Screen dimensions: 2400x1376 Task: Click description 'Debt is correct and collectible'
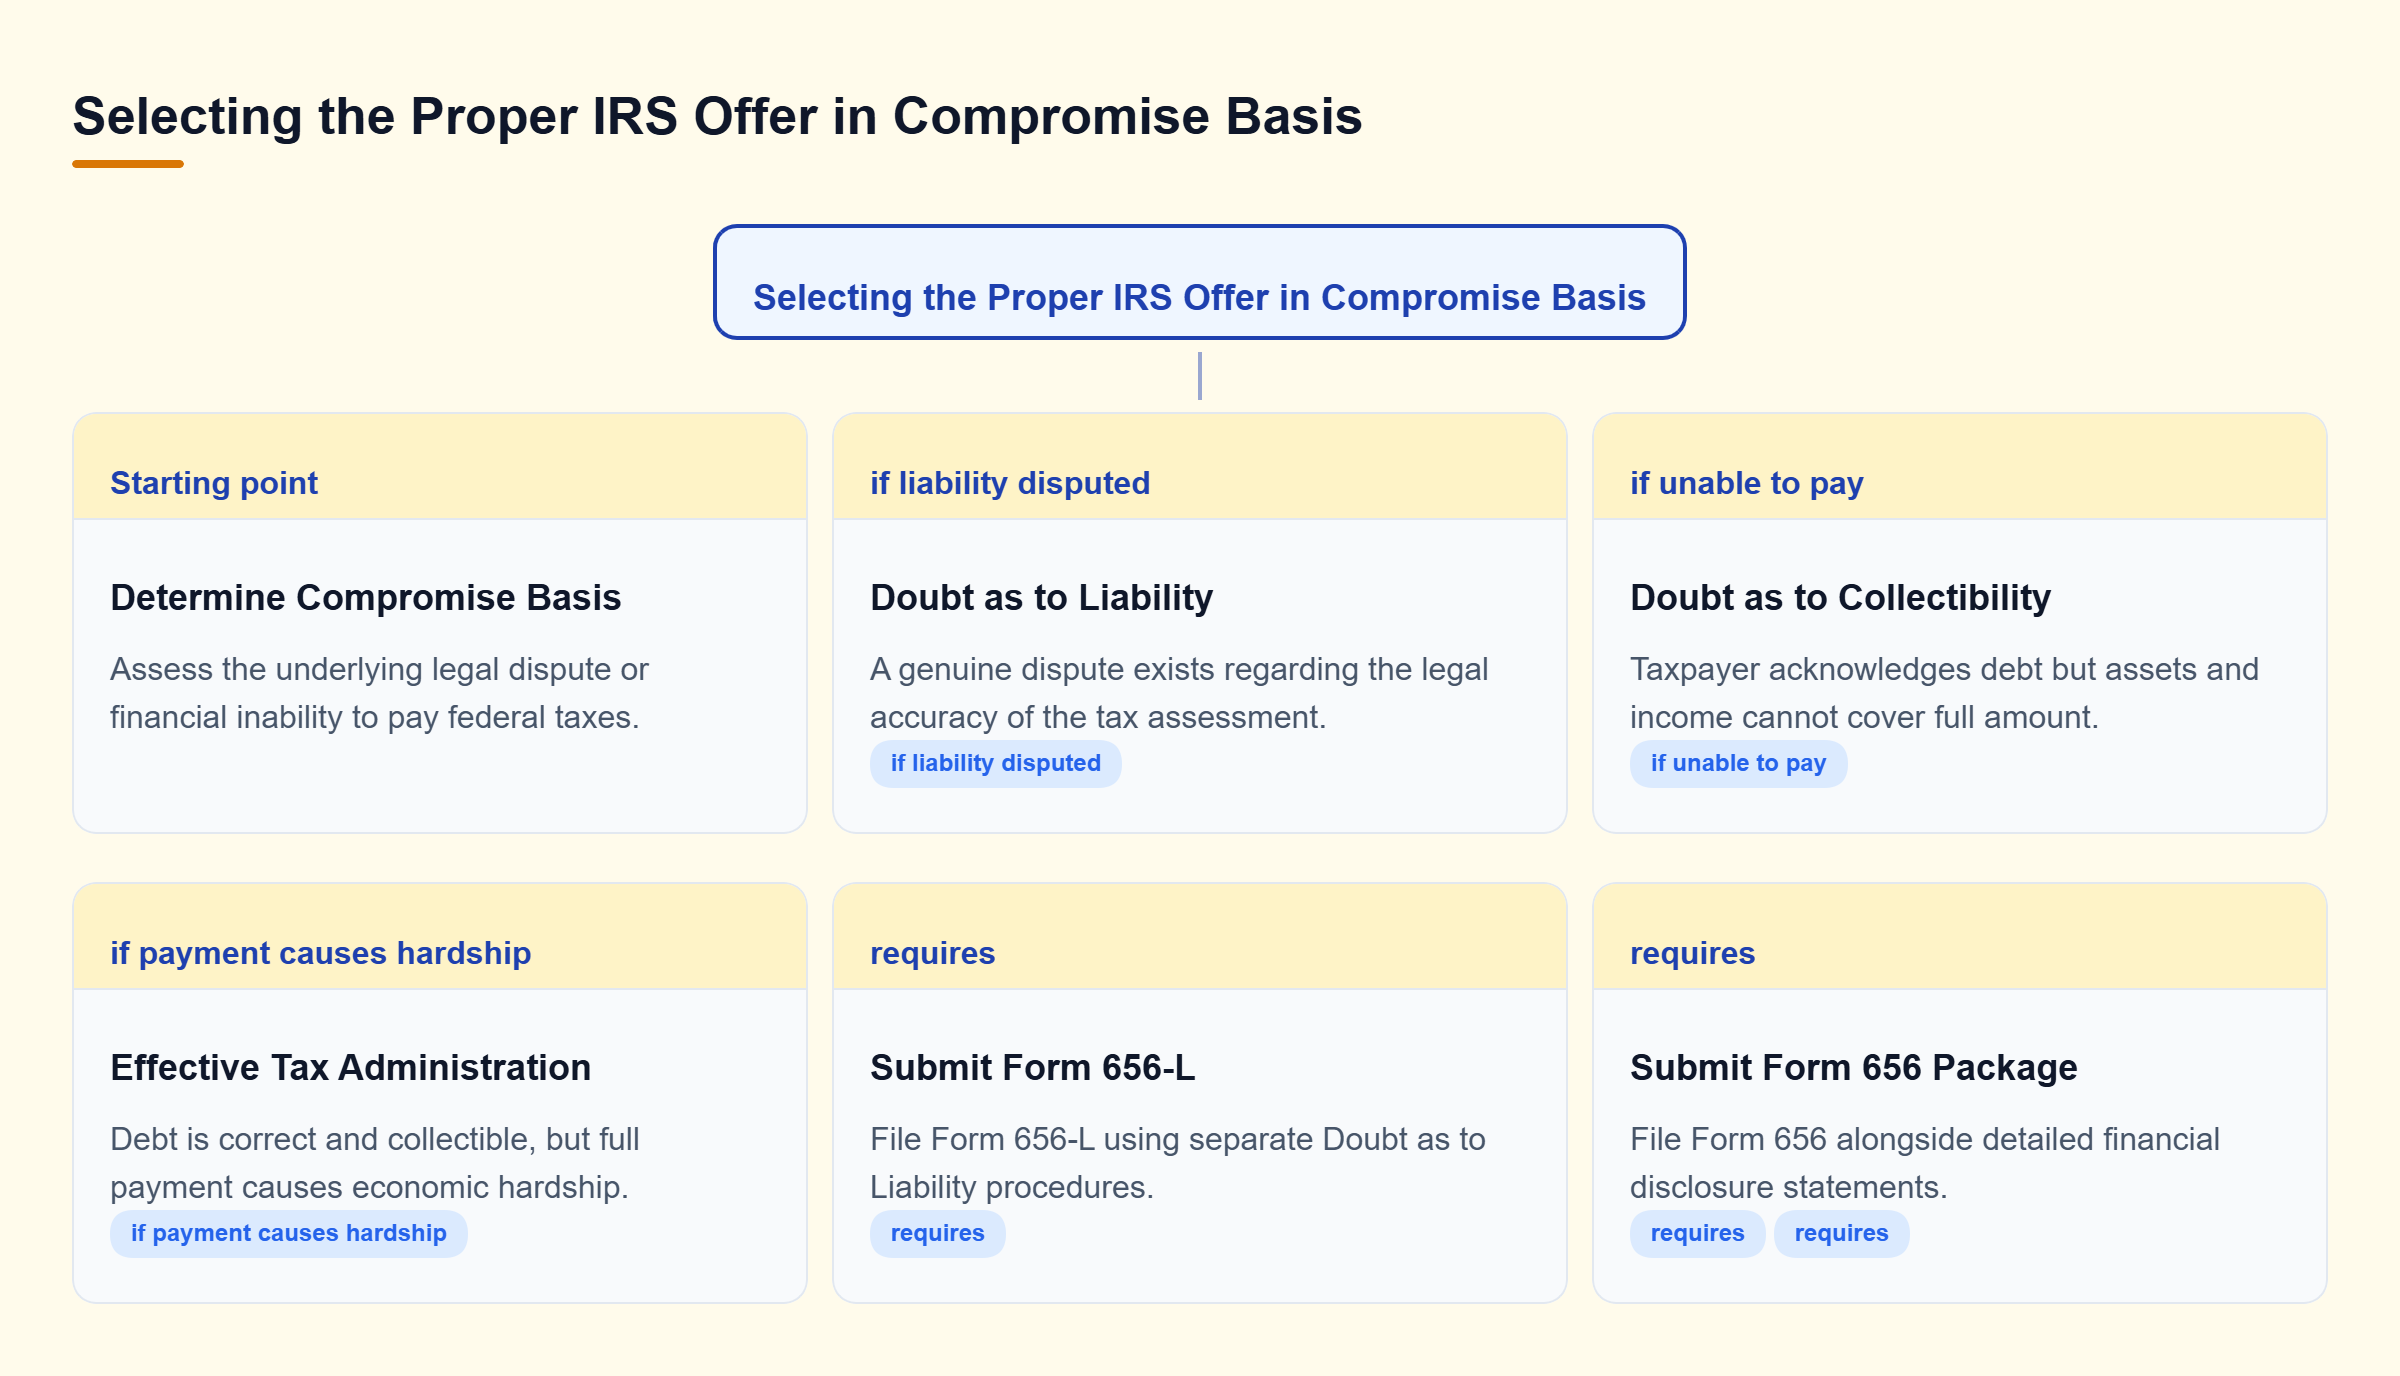[x=375, y=1163]
